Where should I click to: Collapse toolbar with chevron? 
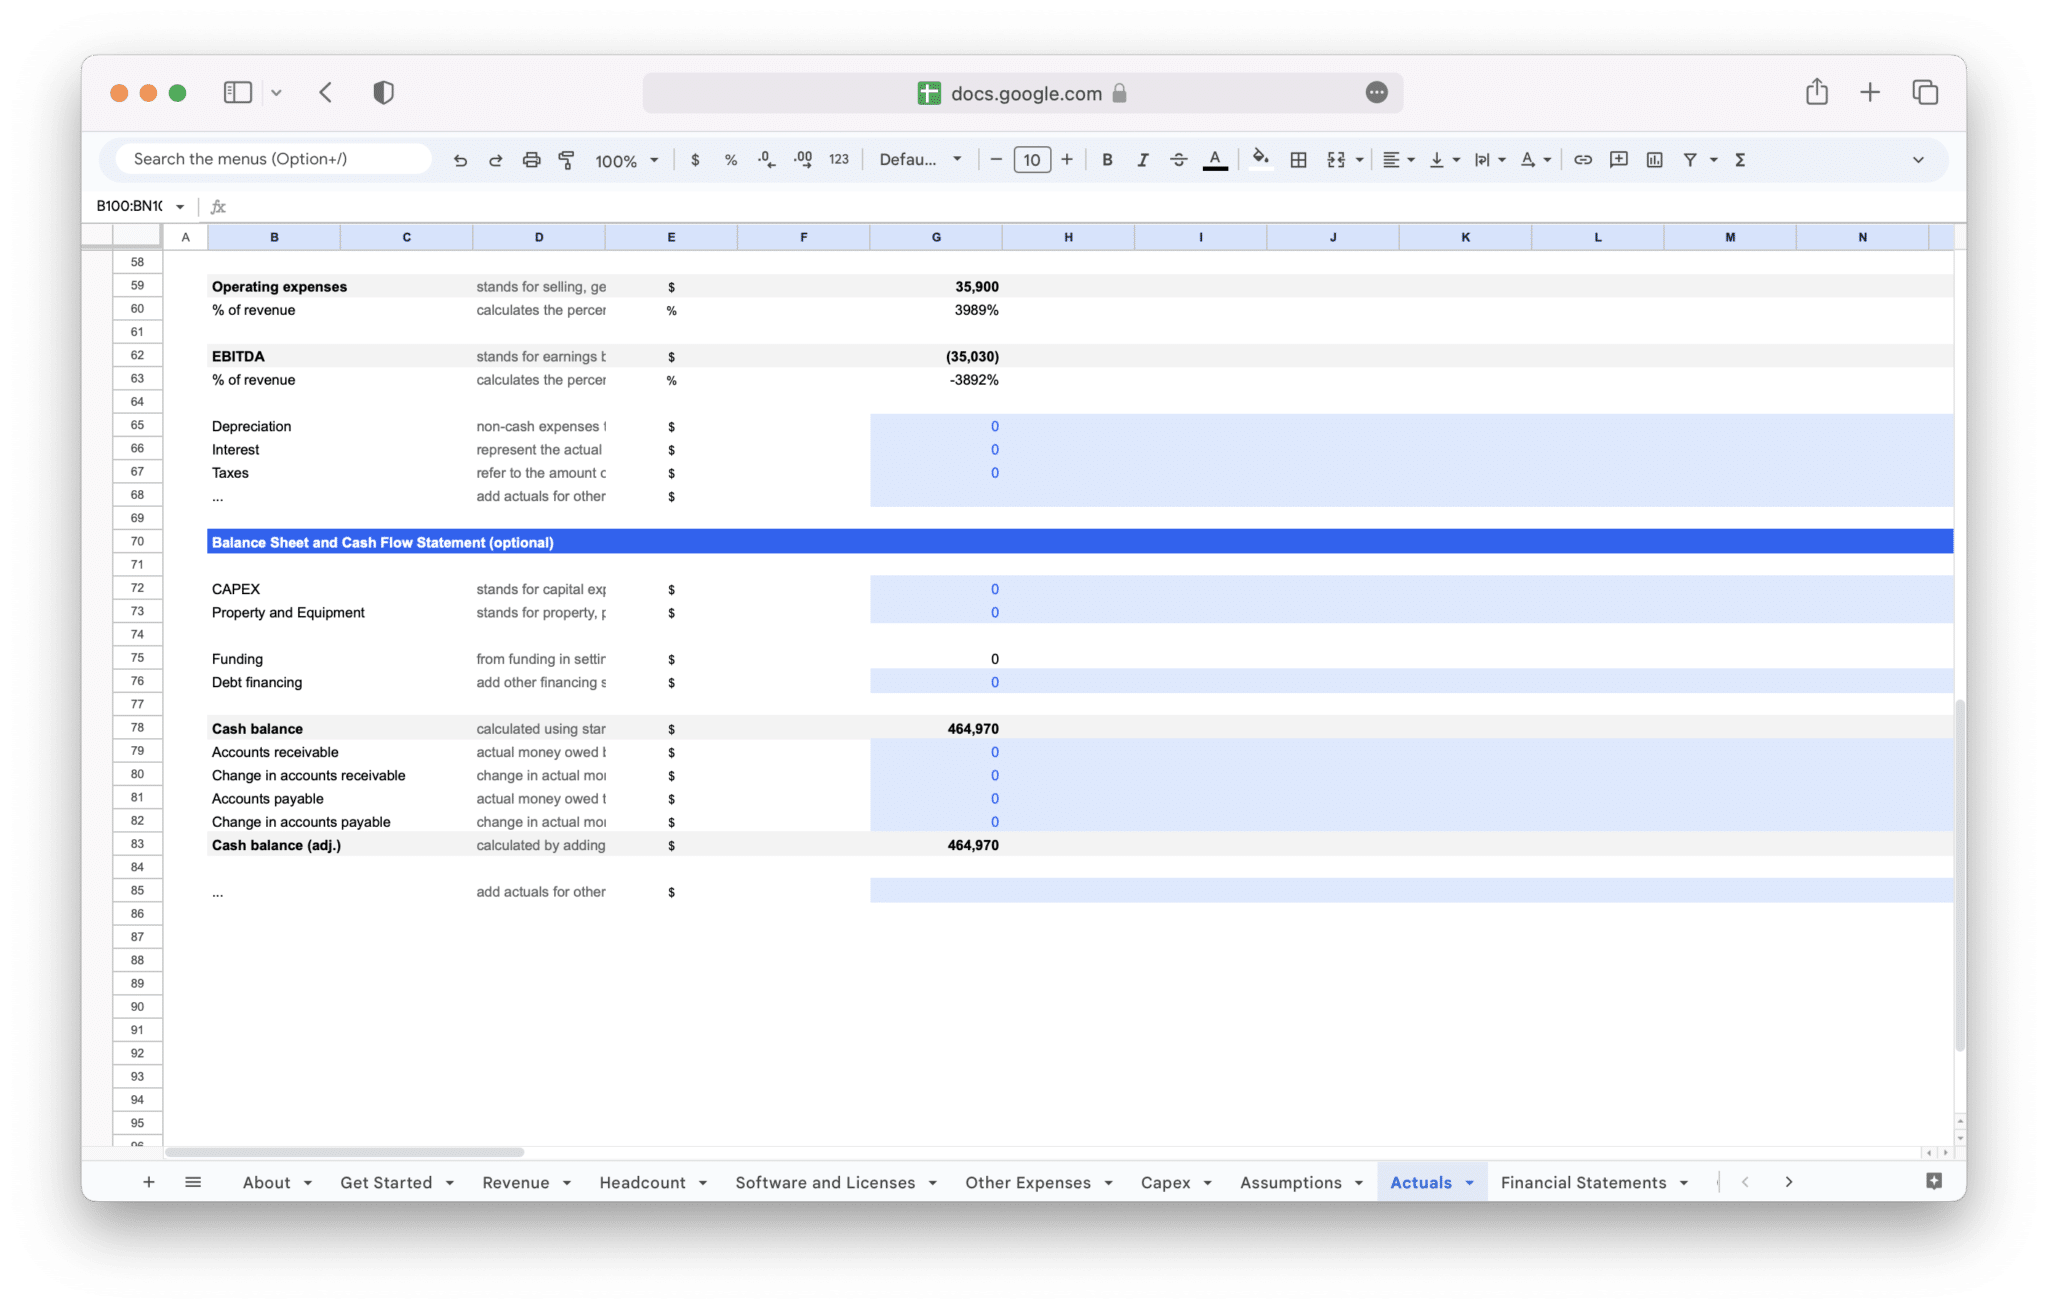click(1918, 160)
